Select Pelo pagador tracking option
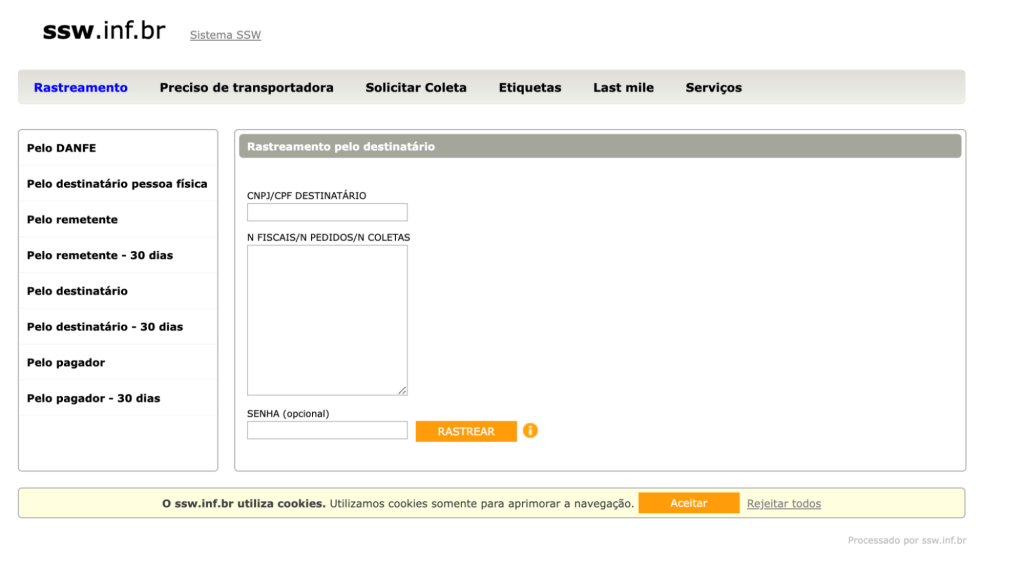The width and height of the screenshot is (1024, 571). [66, 363]
